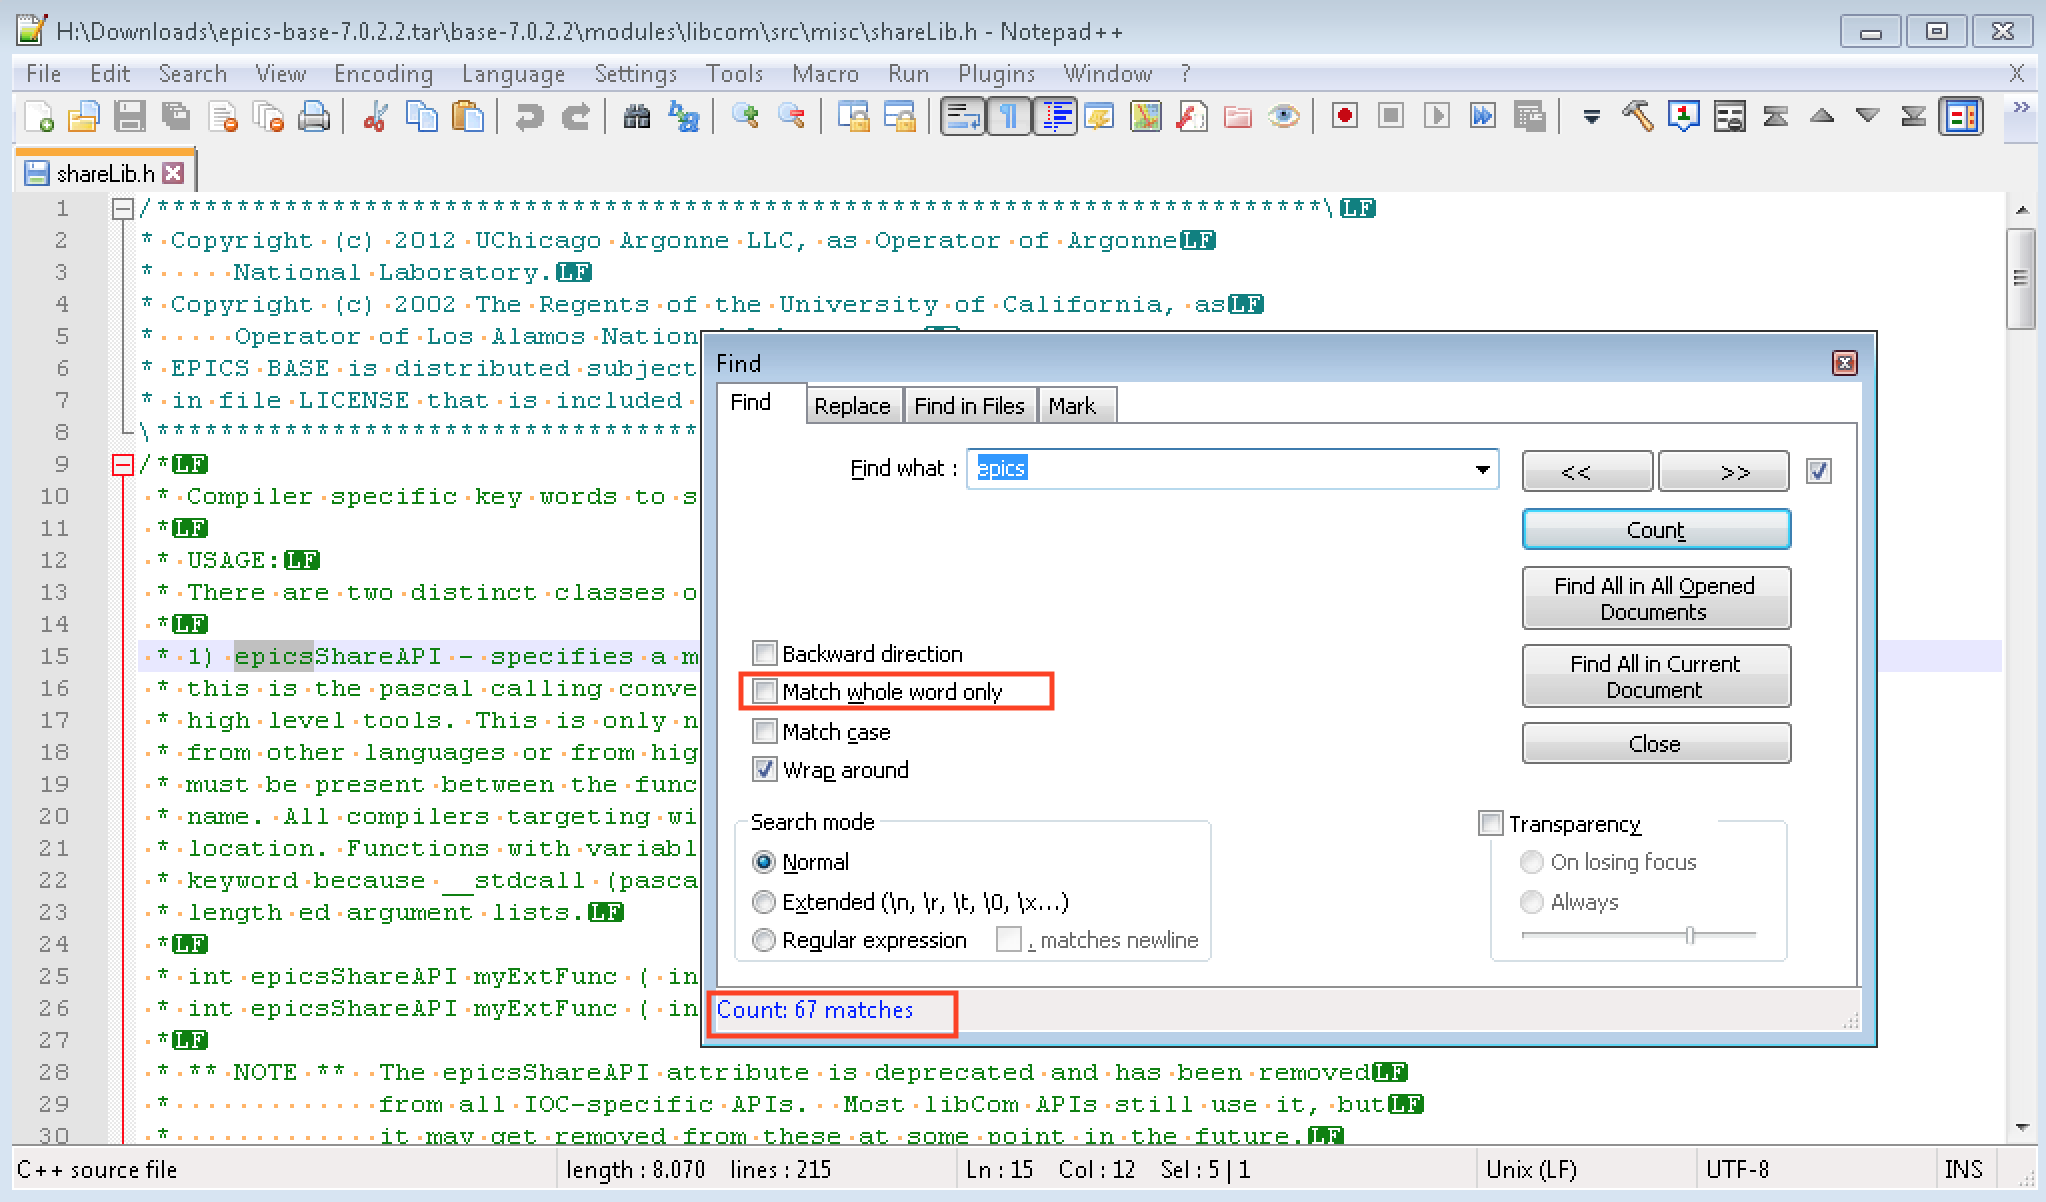
Task: Show all characters toggle icon
Action: pos(1009,116)
